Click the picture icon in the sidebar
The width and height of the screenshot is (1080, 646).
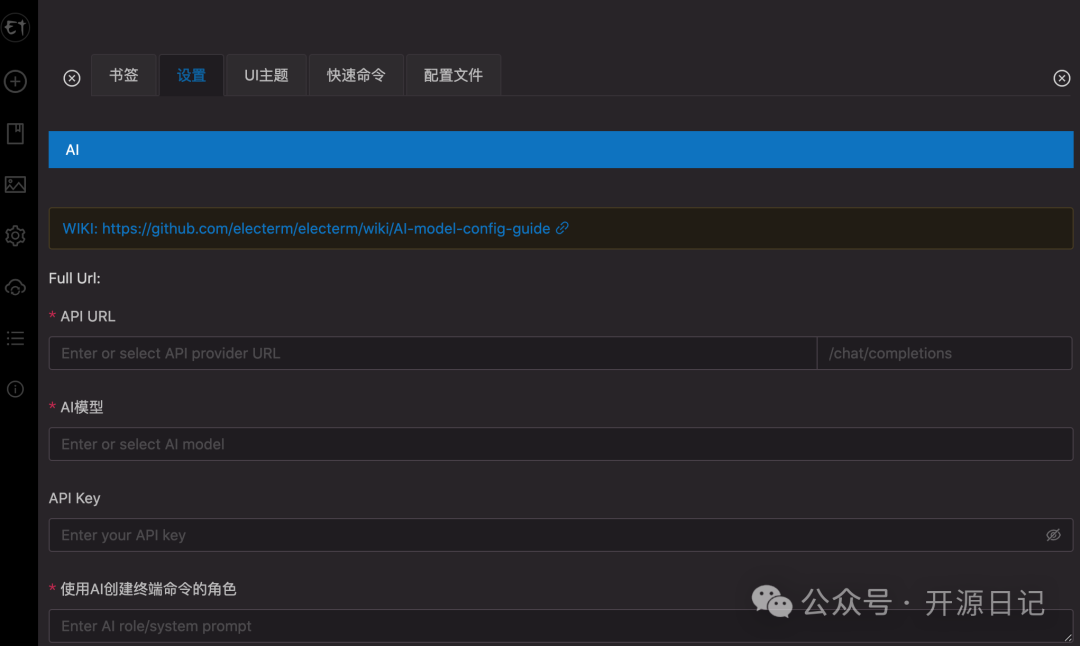(x=15, y=185)
